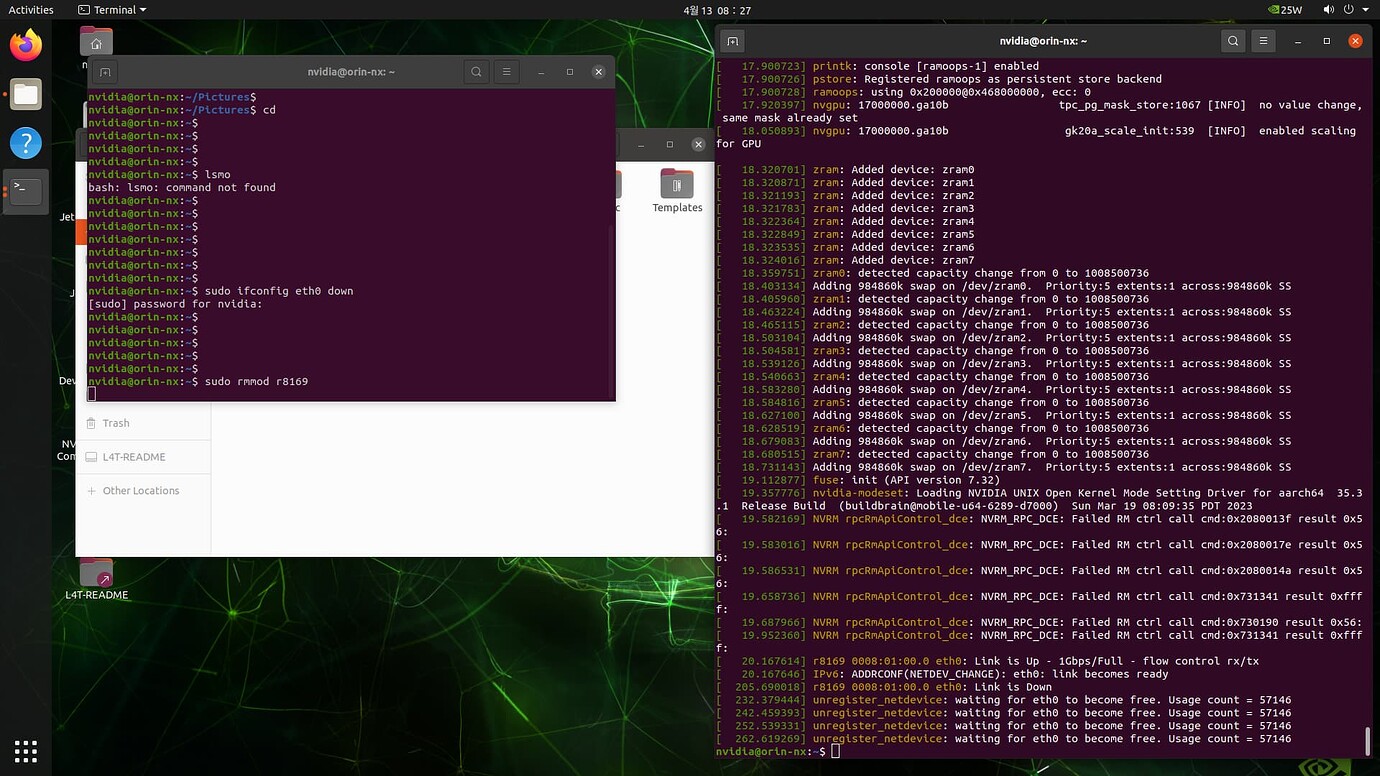The image size is (1380, 776).
Task: Open search in the left terminal window
Action: point(476,71)
